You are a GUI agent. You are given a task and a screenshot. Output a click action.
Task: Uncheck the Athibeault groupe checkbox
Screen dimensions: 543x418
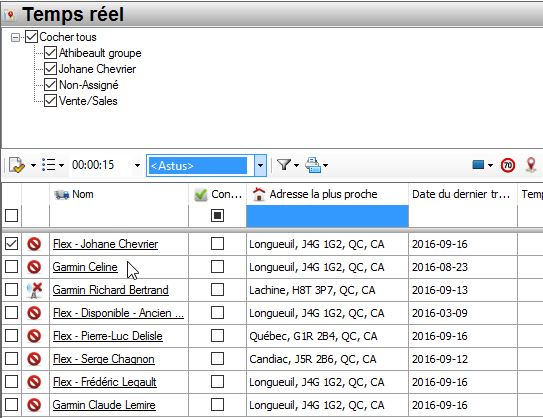point(51,53)
